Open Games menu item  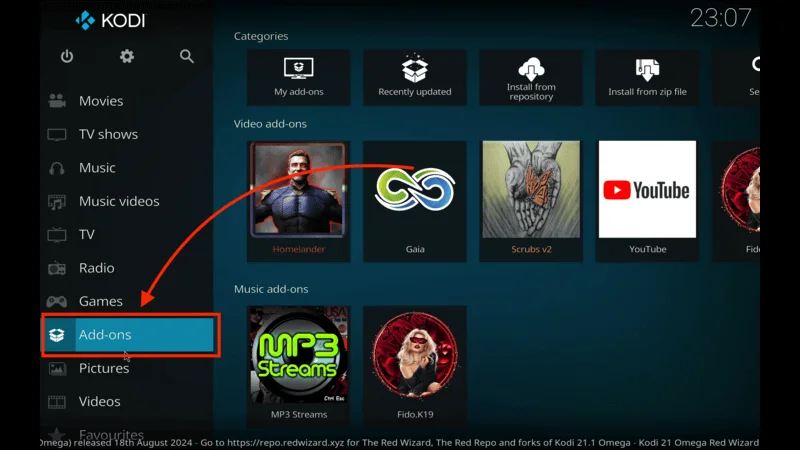point(127,301)
